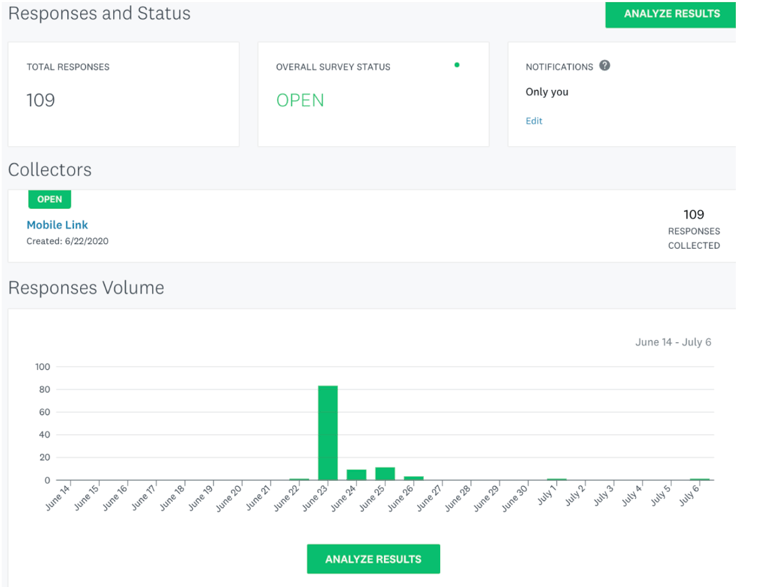Click the 'Responses and Status' heading
Viewport: 768px width, 587px height.
[99, 13]
